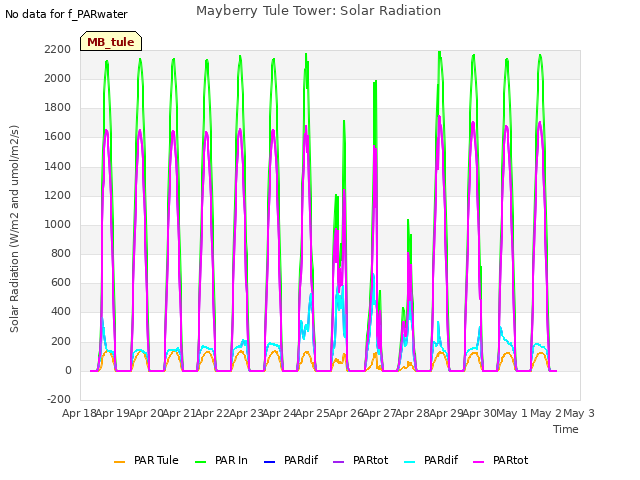Click the 'May 2' date tick label

pos(546,413)
